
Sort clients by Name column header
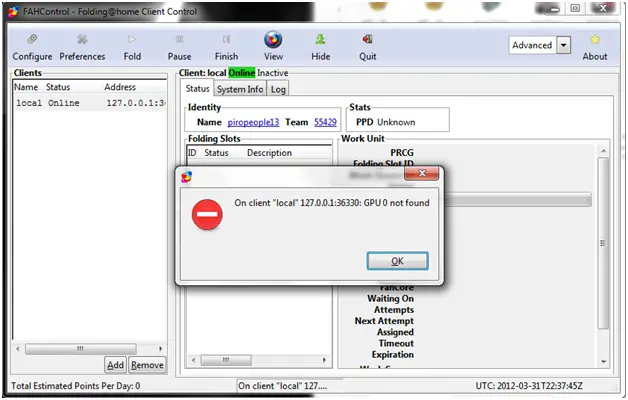coord(26,87)
